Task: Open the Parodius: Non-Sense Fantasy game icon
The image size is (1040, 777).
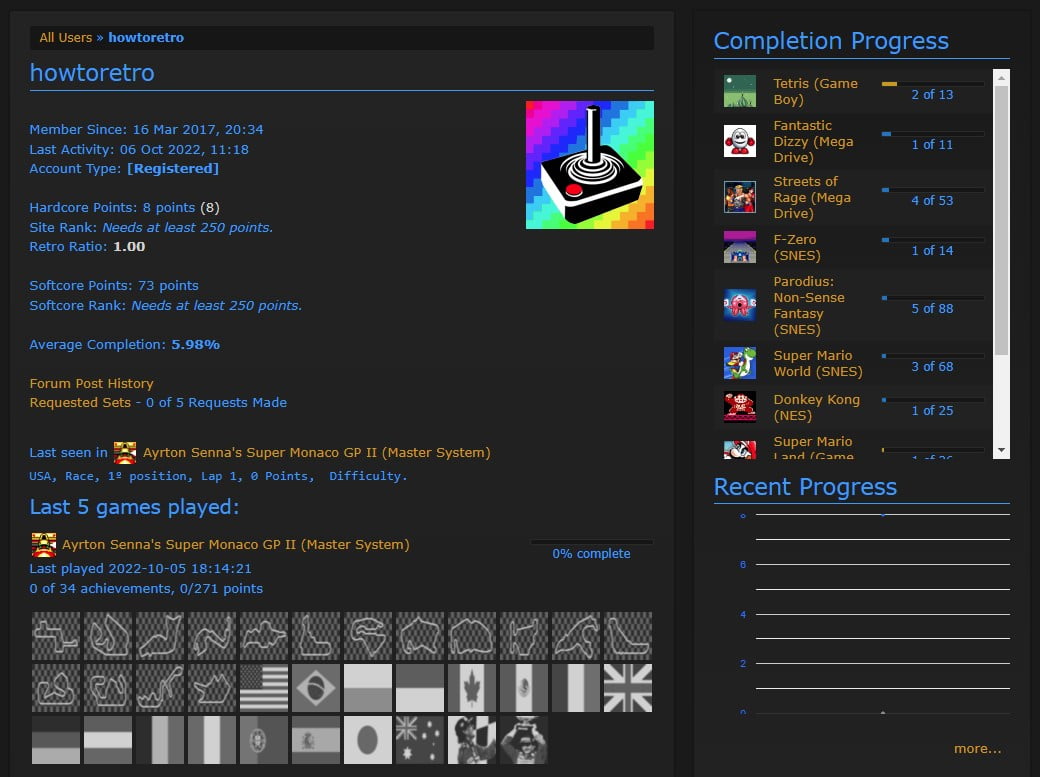Action: click(x=740, y=305)
